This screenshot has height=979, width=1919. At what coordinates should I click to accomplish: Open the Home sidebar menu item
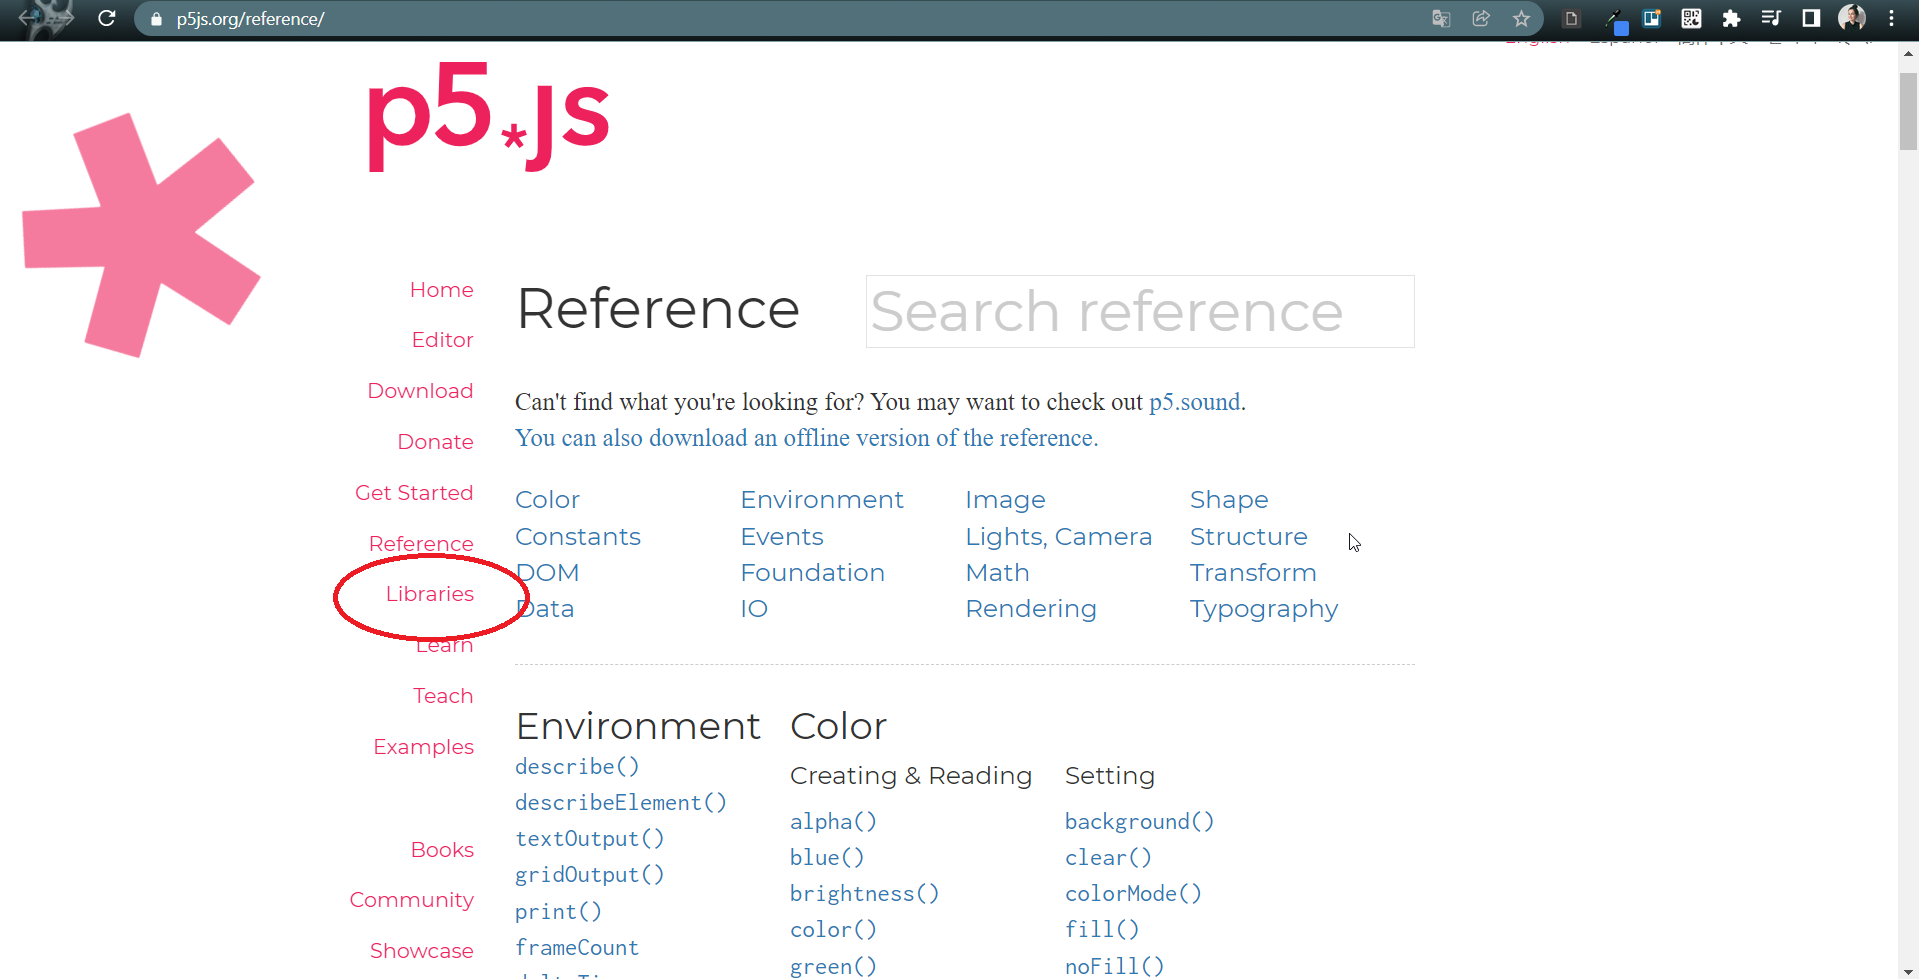tap(441, 290)
